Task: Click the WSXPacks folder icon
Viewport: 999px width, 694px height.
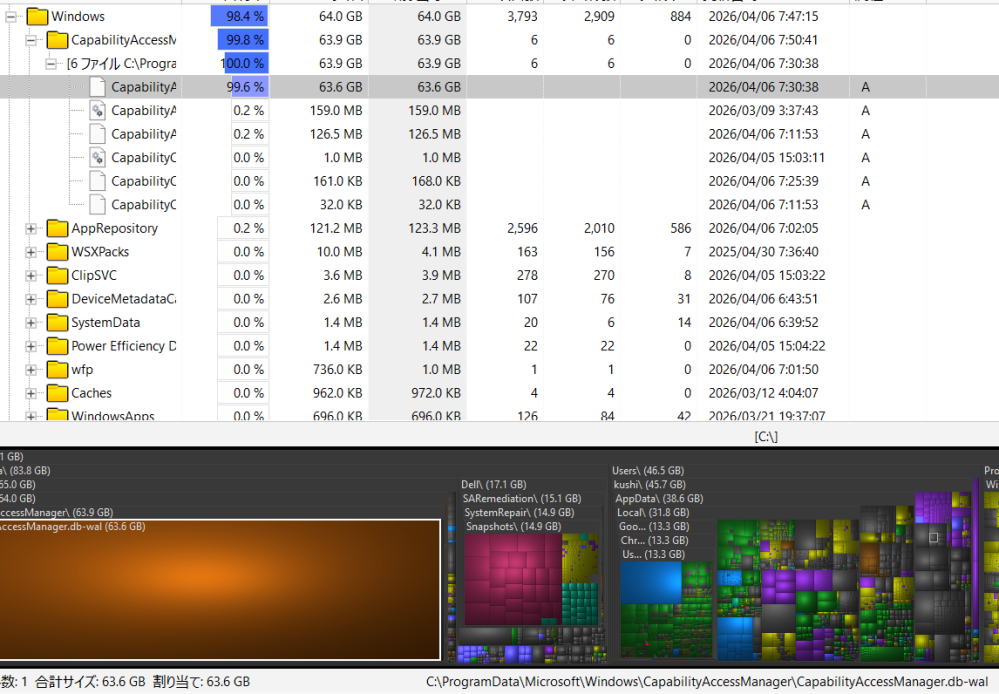Action: (x=56, y=251)
